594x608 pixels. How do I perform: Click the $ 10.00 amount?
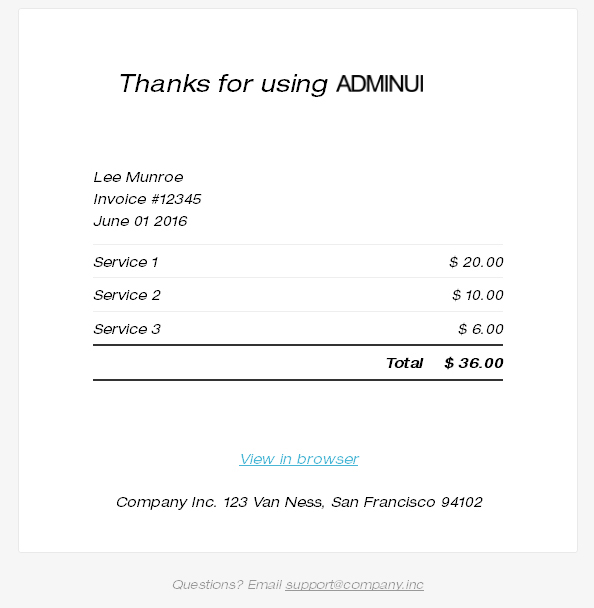[478, 295]
